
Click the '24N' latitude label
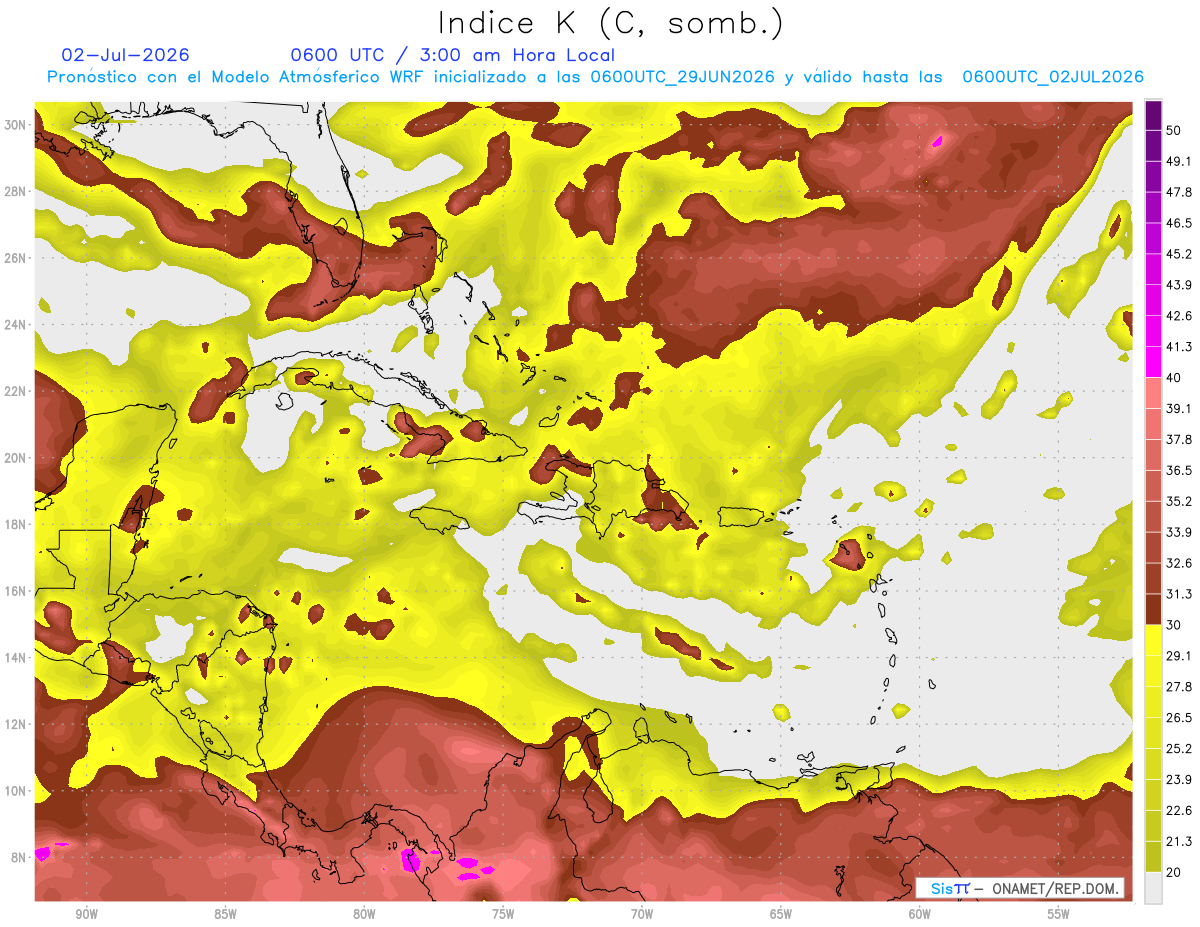(x=15, y=325)
